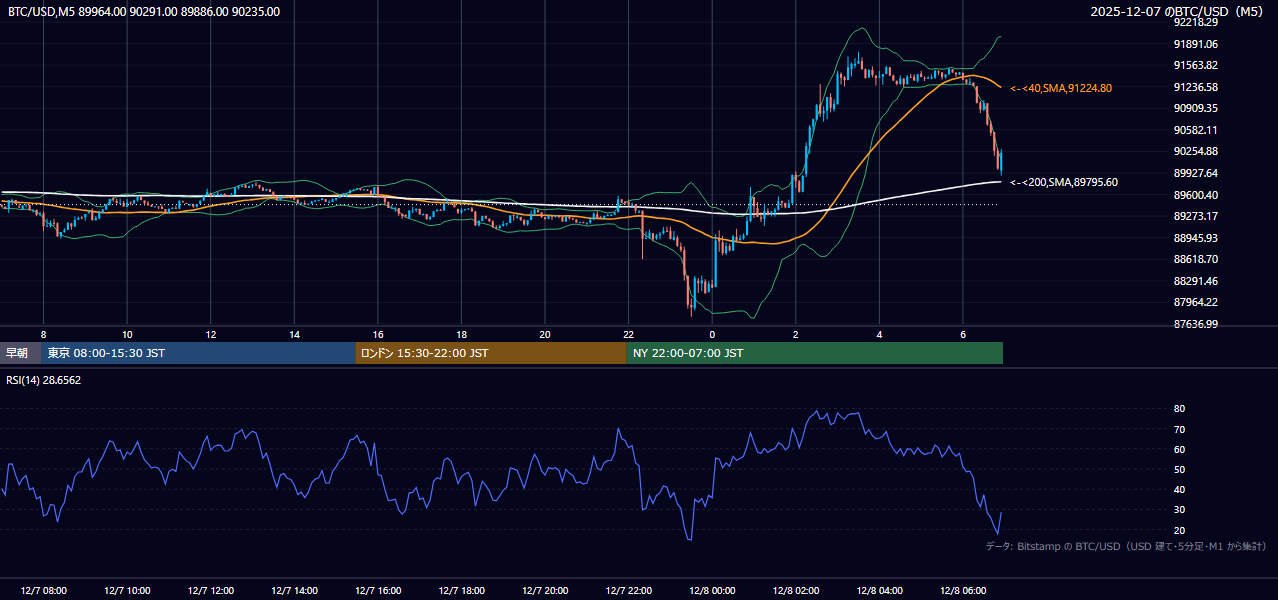Click price axis value 90582.11

(x=1196, y=130)
